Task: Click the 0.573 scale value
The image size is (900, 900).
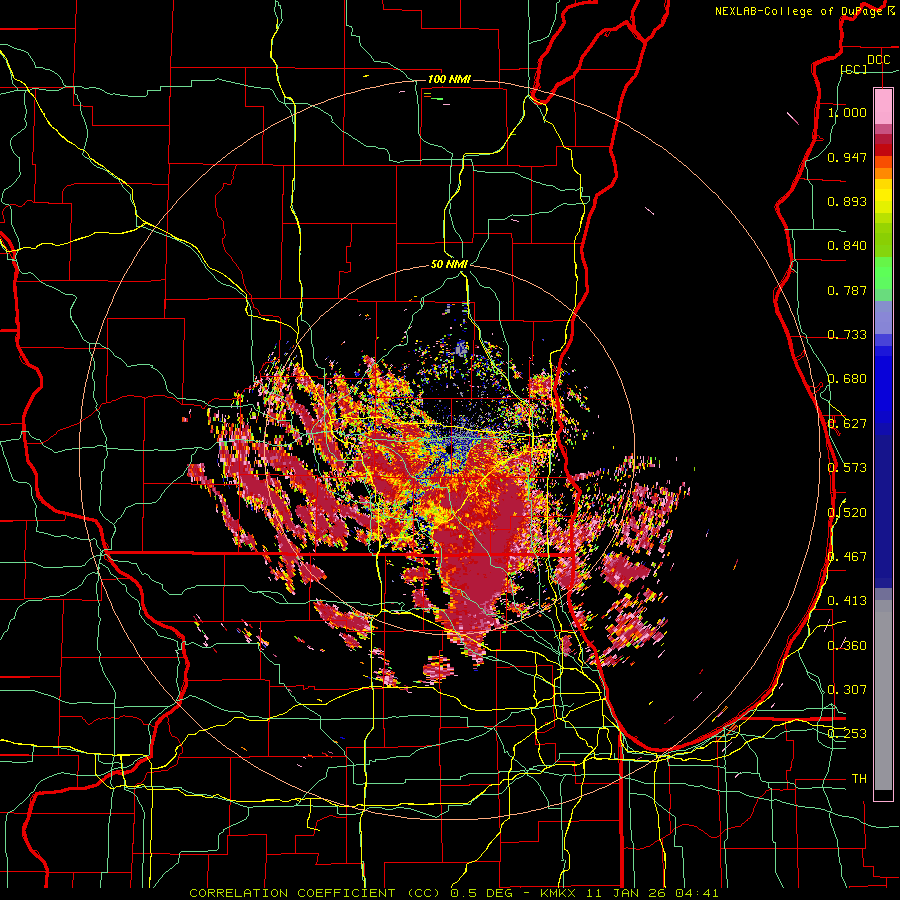Action: (847, 468)
